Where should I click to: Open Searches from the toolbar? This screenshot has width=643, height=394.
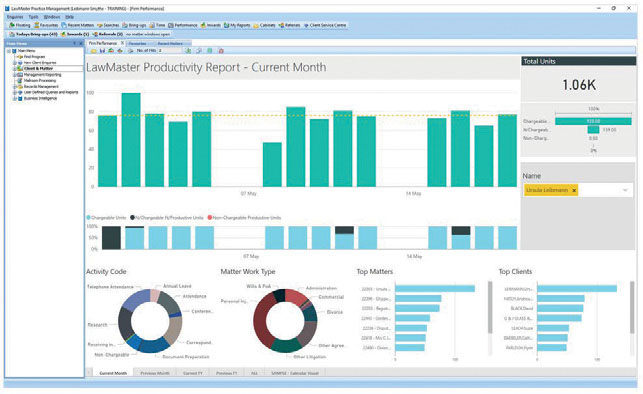(x=108, y=25)
